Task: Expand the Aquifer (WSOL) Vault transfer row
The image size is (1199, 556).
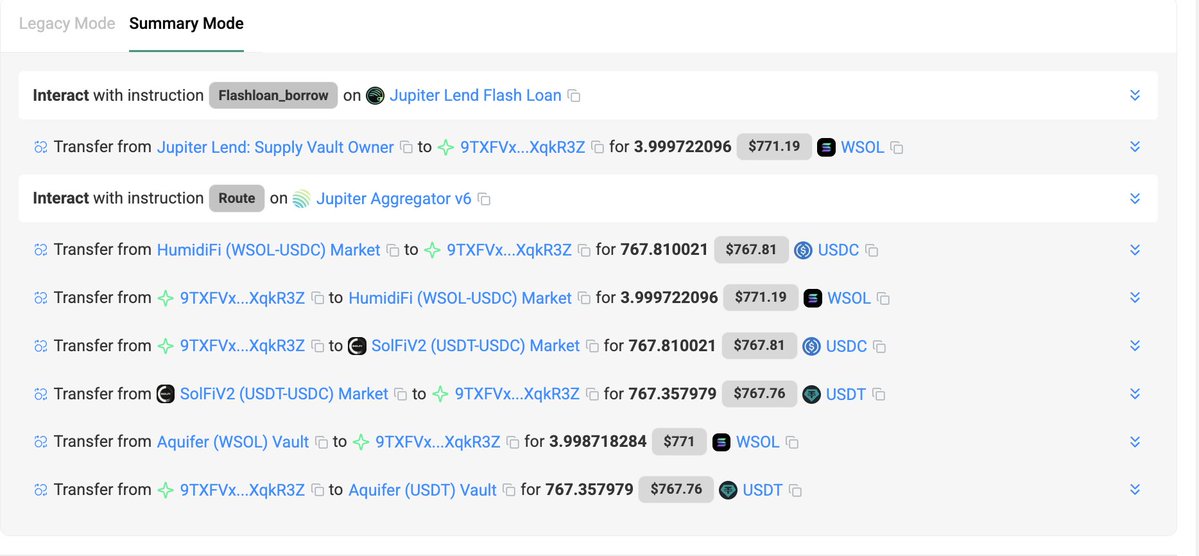Action: [x=1135, y=442]
